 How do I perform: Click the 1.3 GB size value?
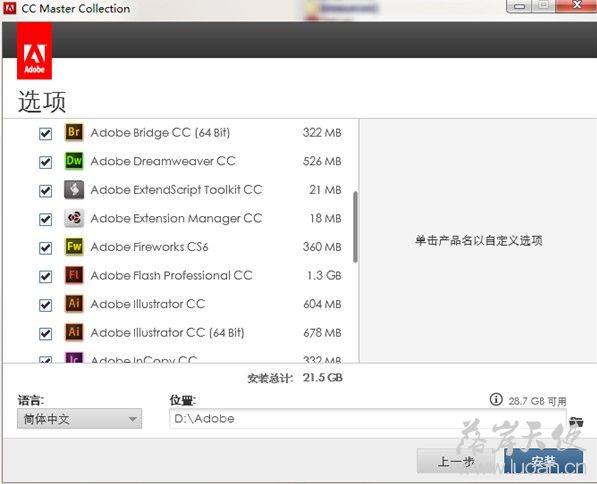324,275
